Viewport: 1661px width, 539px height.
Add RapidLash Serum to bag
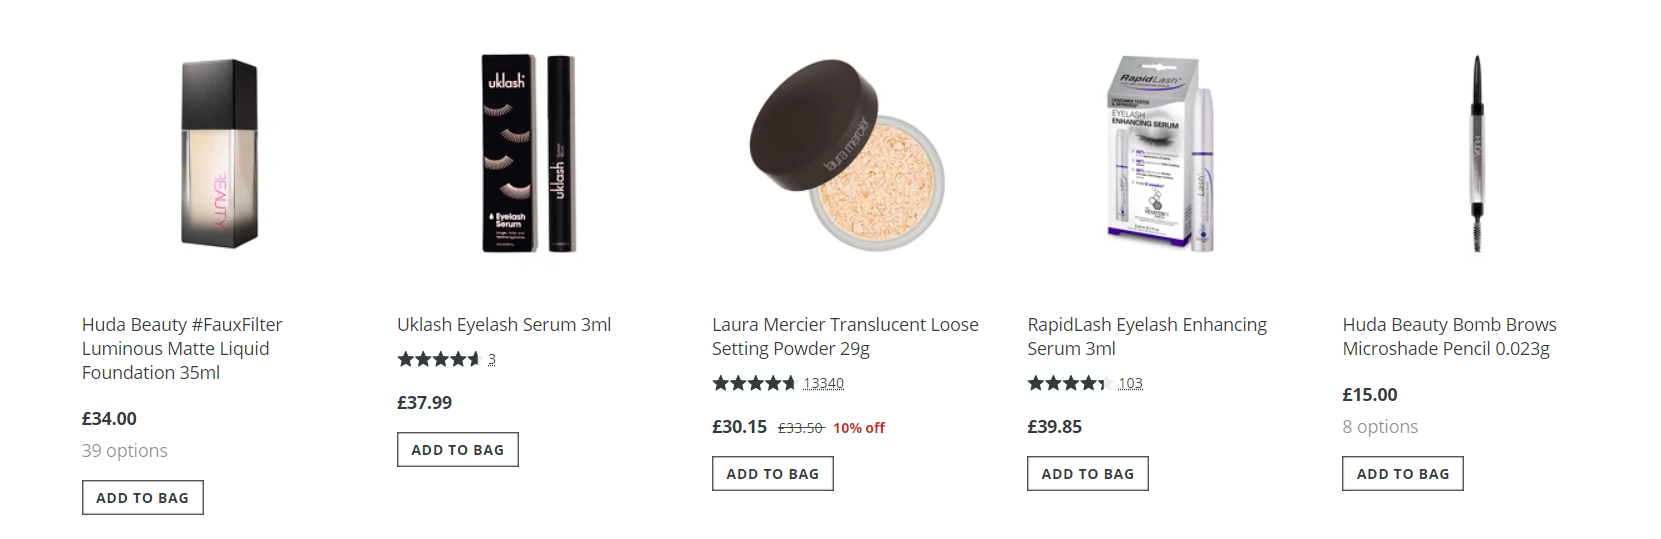point(1088,474)
